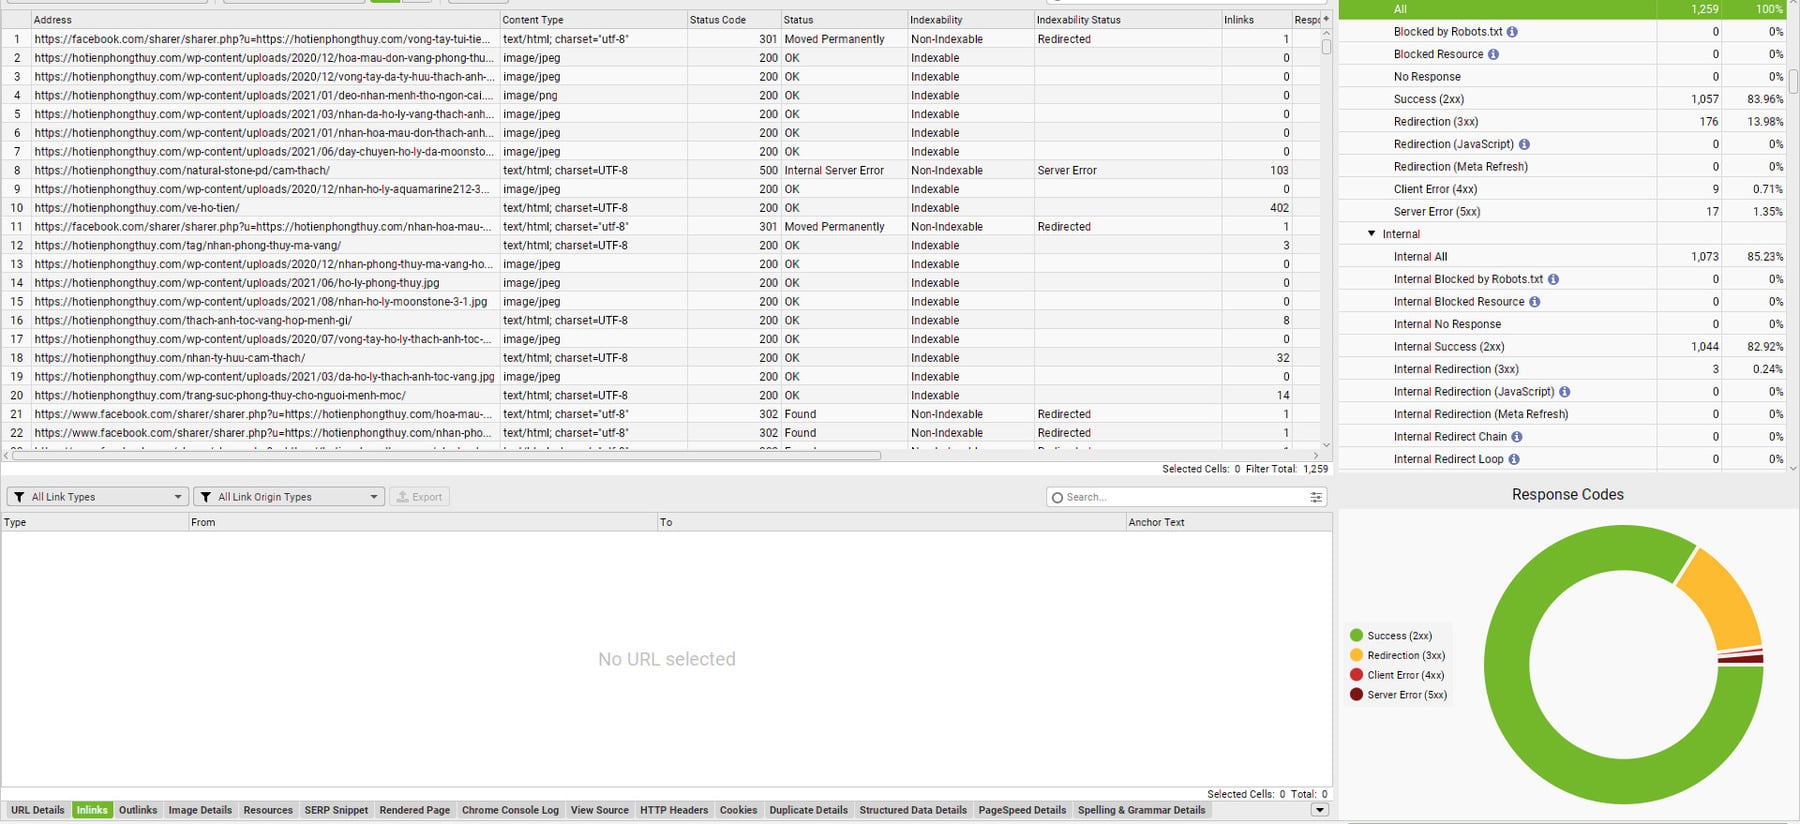Screen dimensions: 1800x824
Task: Select the Internal Success (2xx) overview row
Action: point(1562,347)
